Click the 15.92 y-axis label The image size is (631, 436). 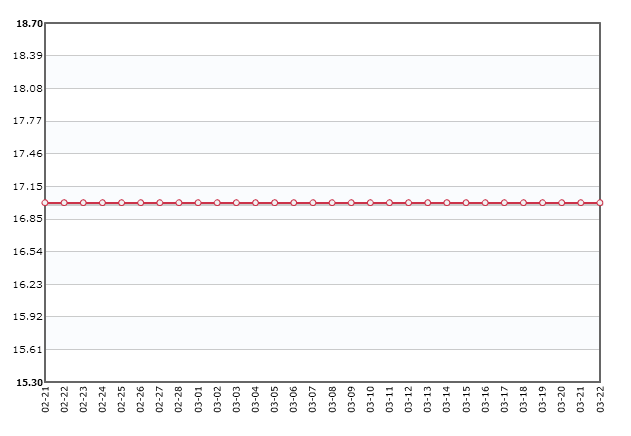pyautogui.click(x=27, y=316)
